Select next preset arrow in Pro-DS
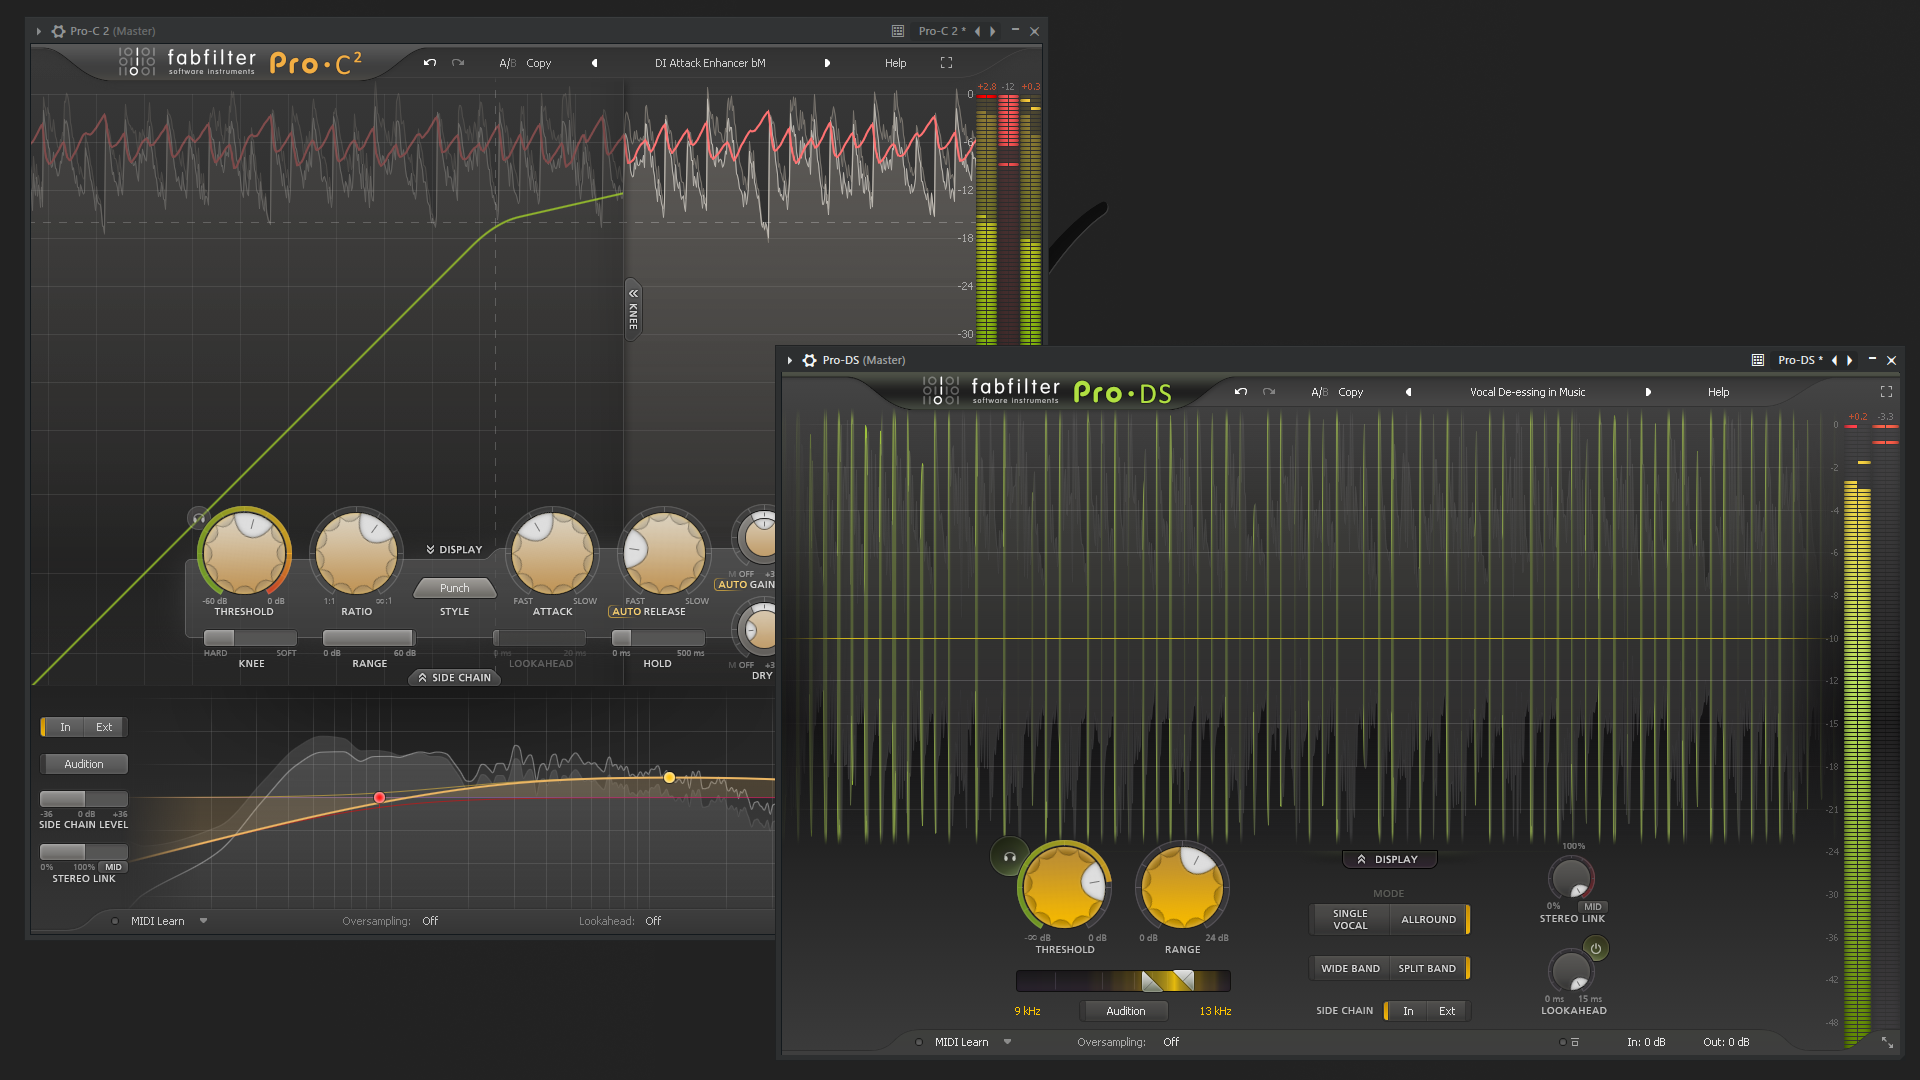This screenshot has width=1920, height=1080. [1648, 392]
